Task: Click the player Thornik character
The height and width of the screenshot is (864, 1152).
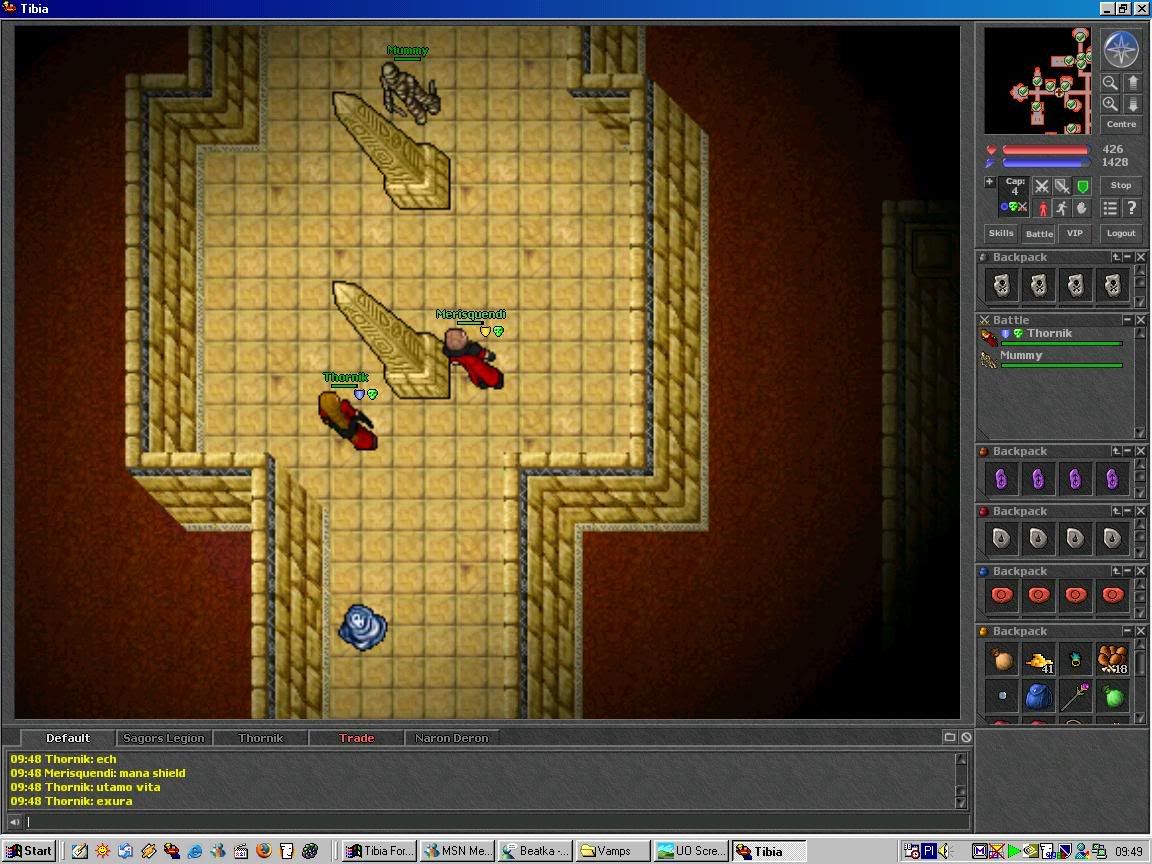Action: 347,420
